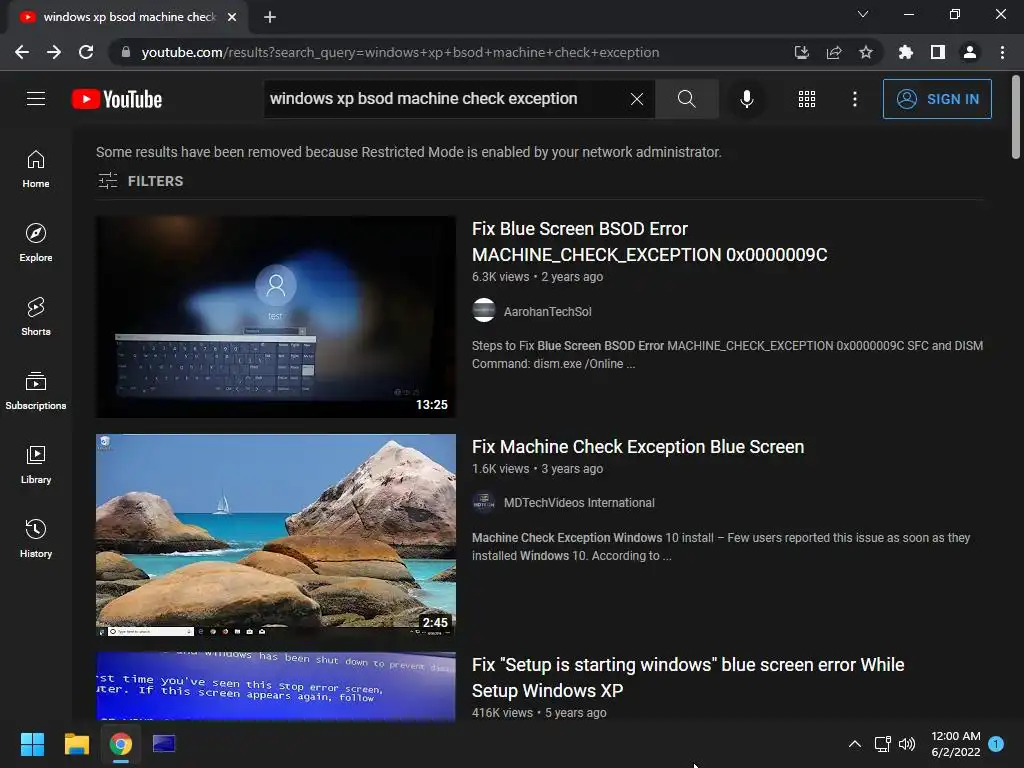Click the SIGN IN button
1024x768 pixels.
pyautogui.click(x=937, y=99)
